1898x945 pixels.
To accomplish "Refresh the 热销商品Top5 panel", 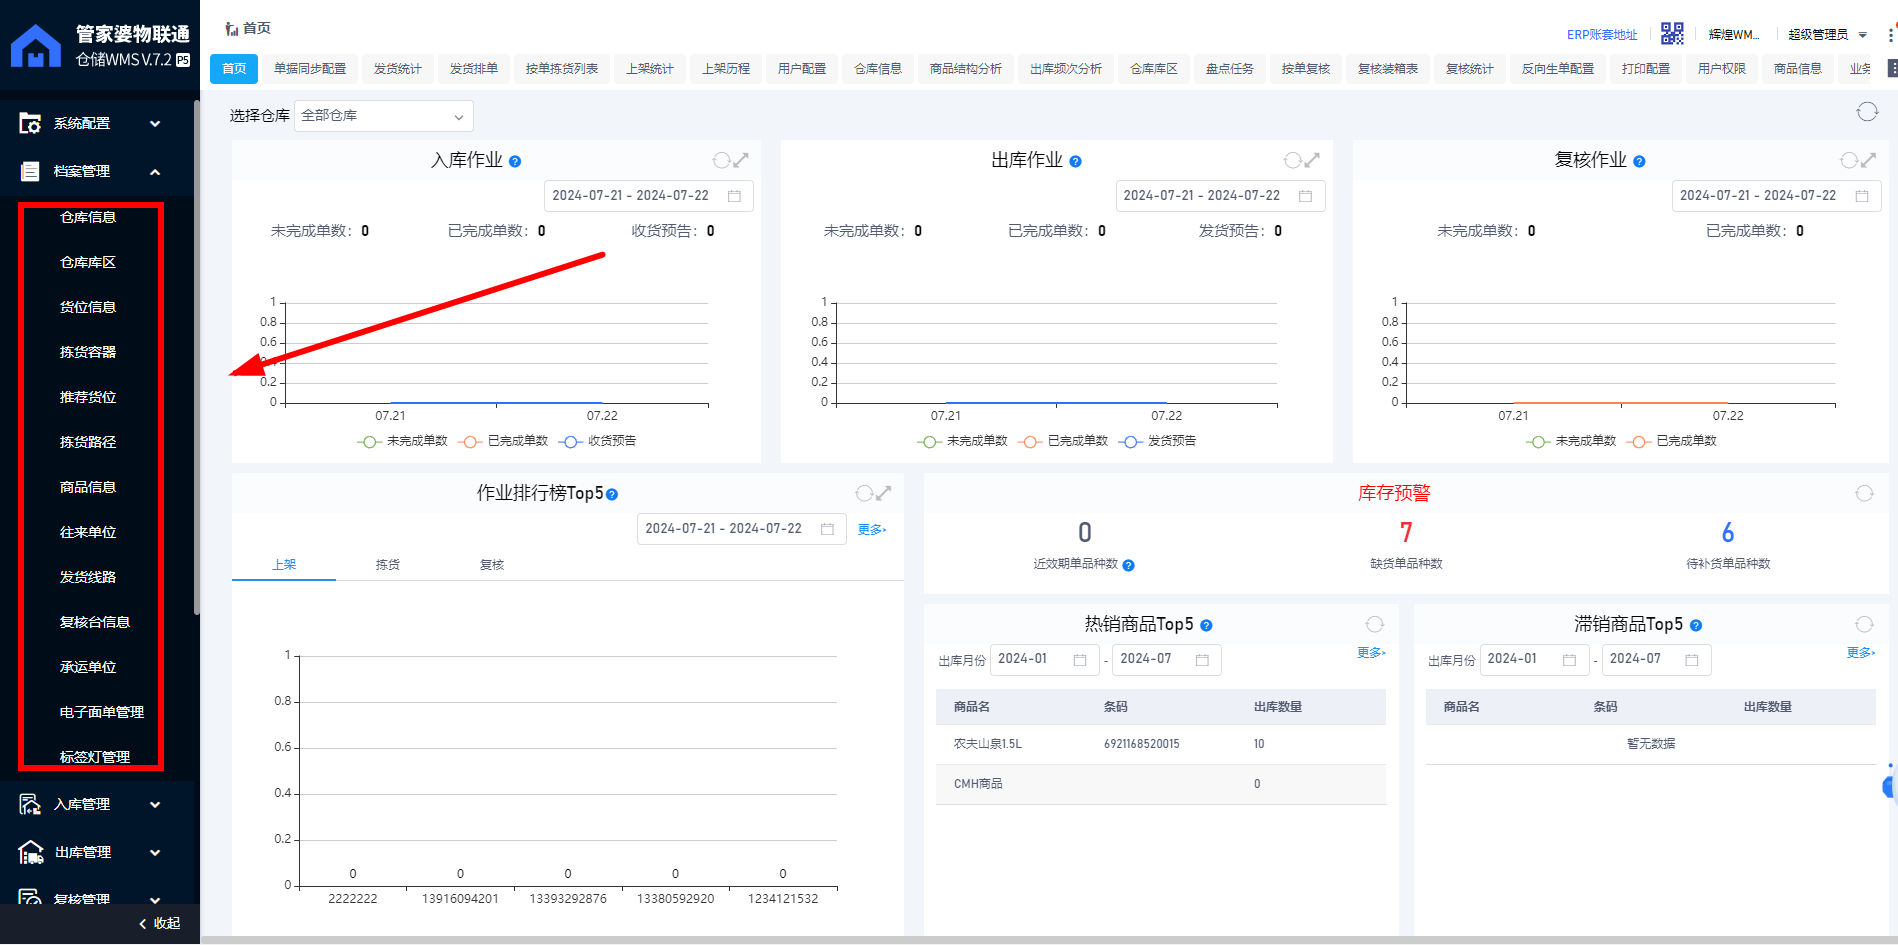I will tap(1375, 624).
